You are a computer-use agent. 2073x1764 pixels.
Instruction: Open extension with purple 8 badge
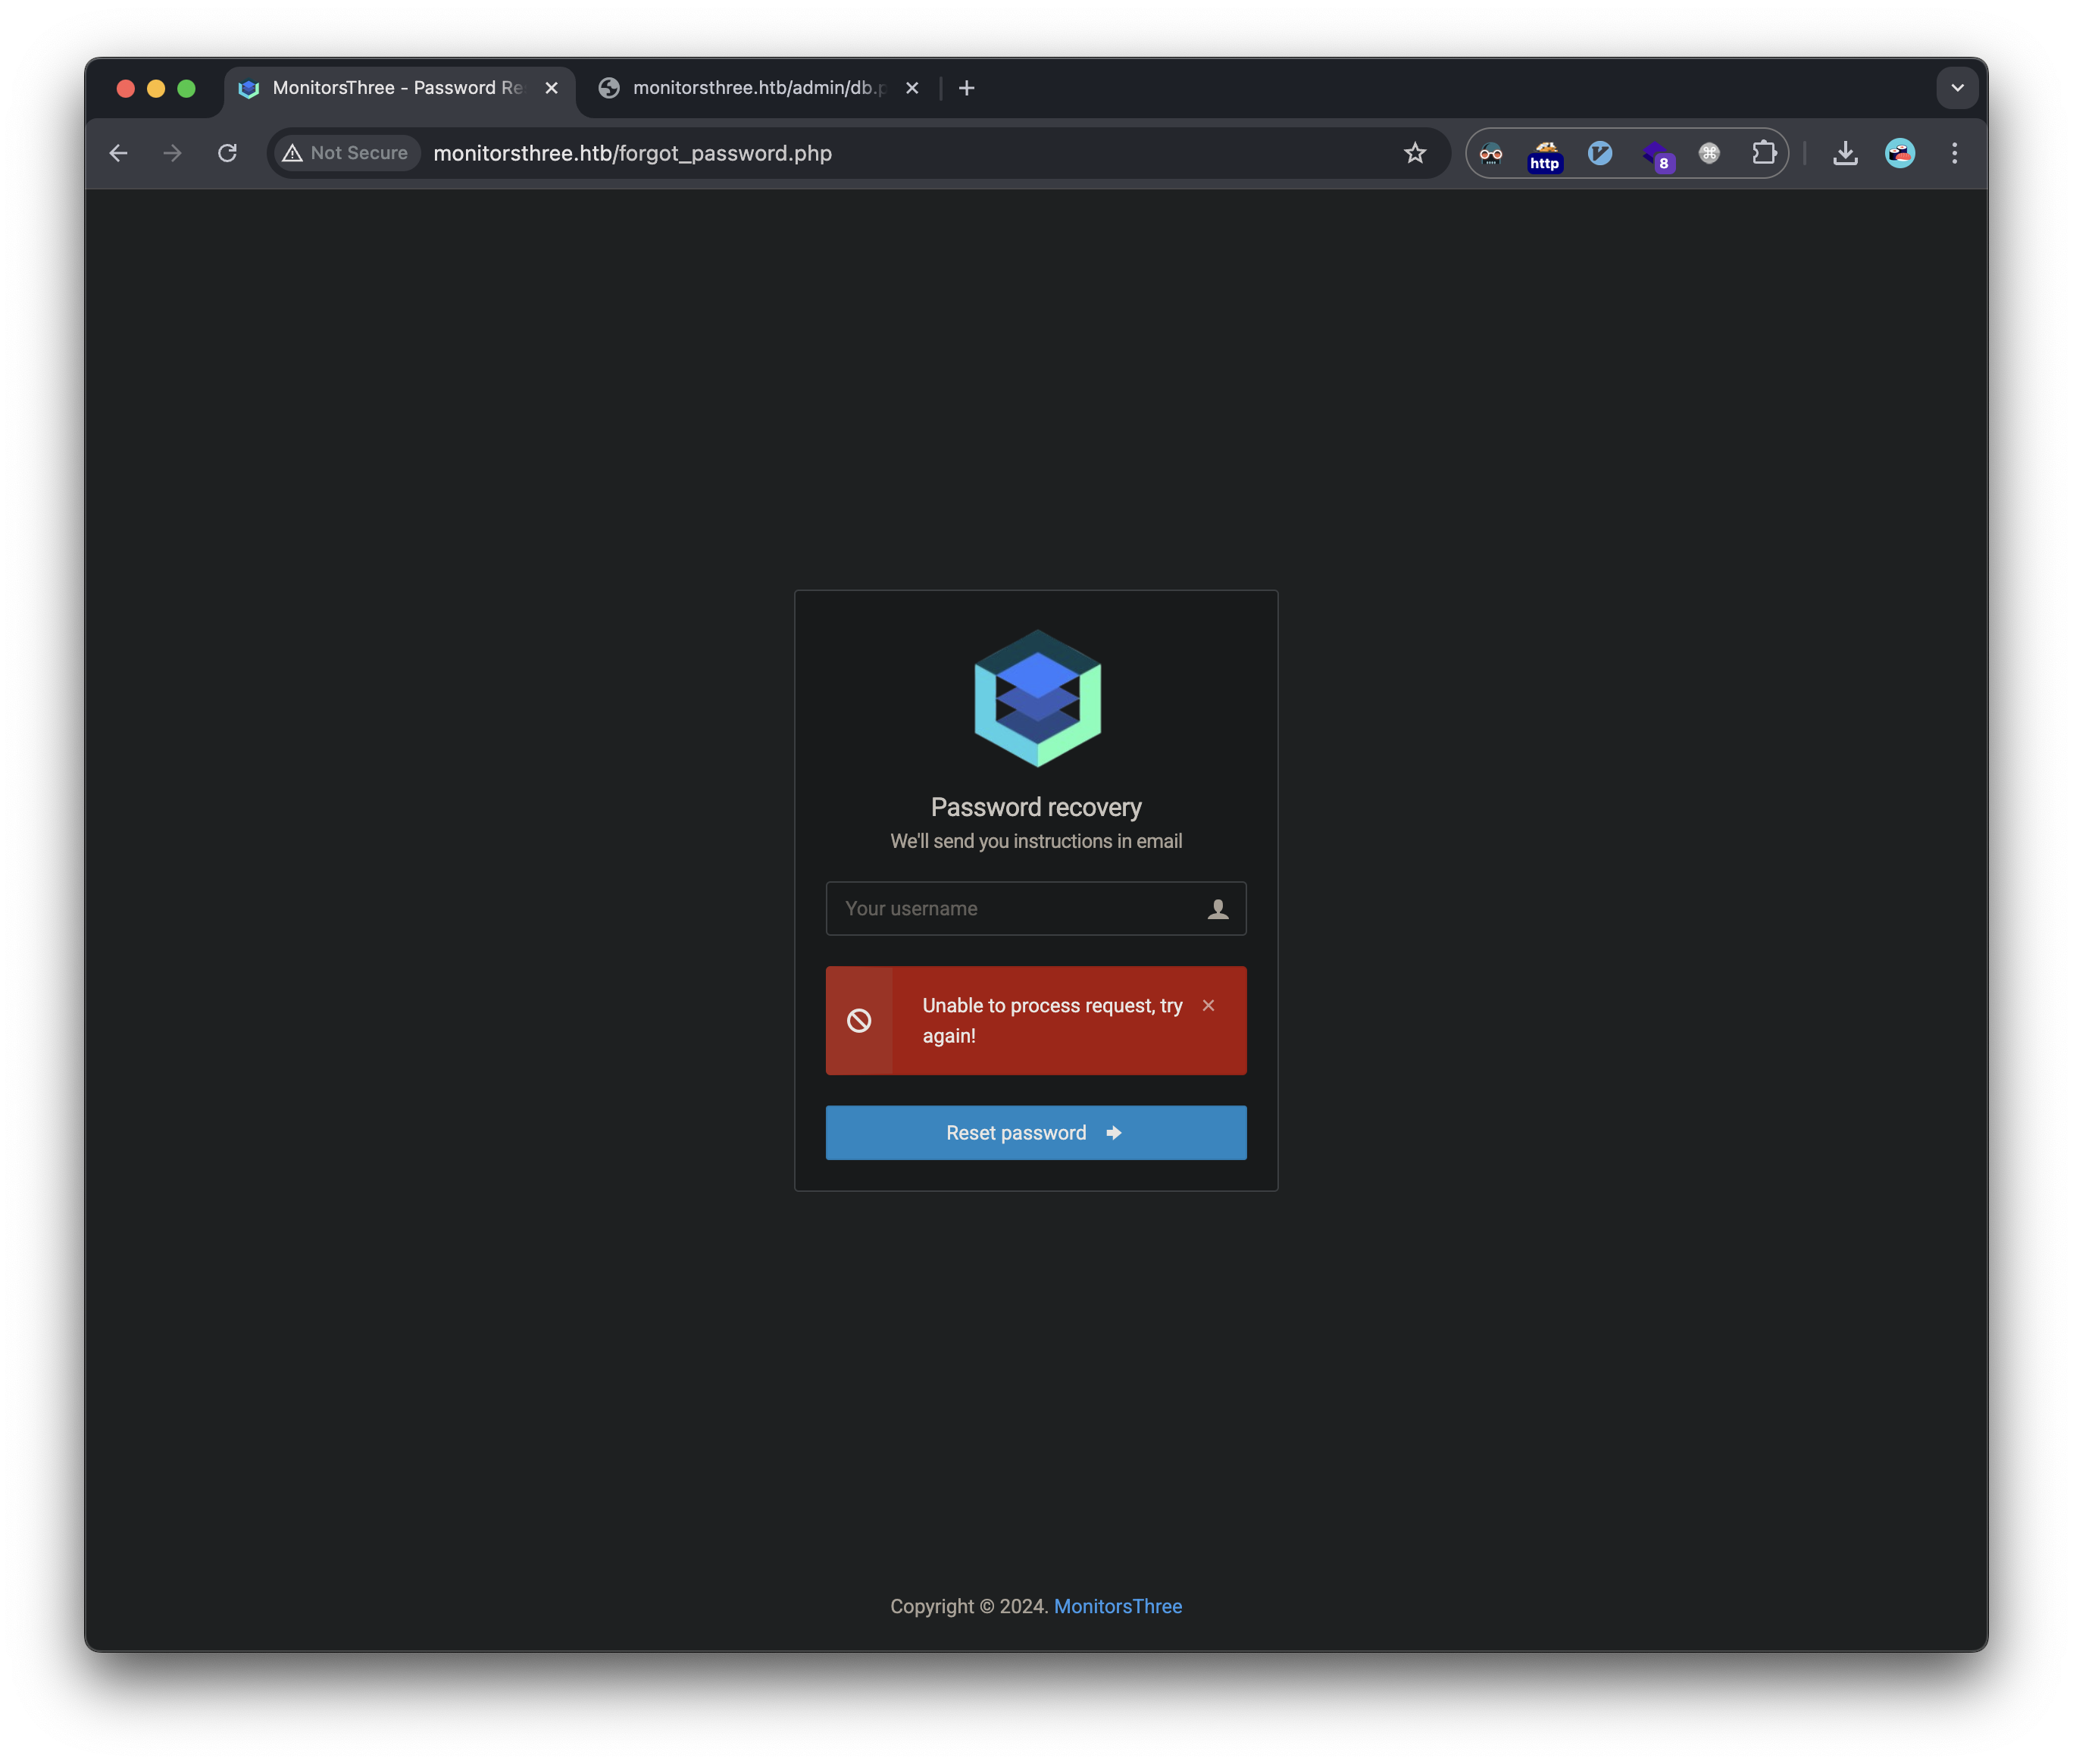click(x=1656, y=154)
